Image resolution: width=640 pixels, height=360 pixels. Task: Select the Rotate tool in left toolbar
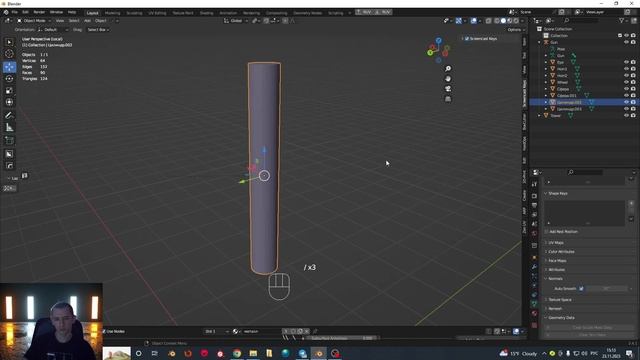click(9, 78)
